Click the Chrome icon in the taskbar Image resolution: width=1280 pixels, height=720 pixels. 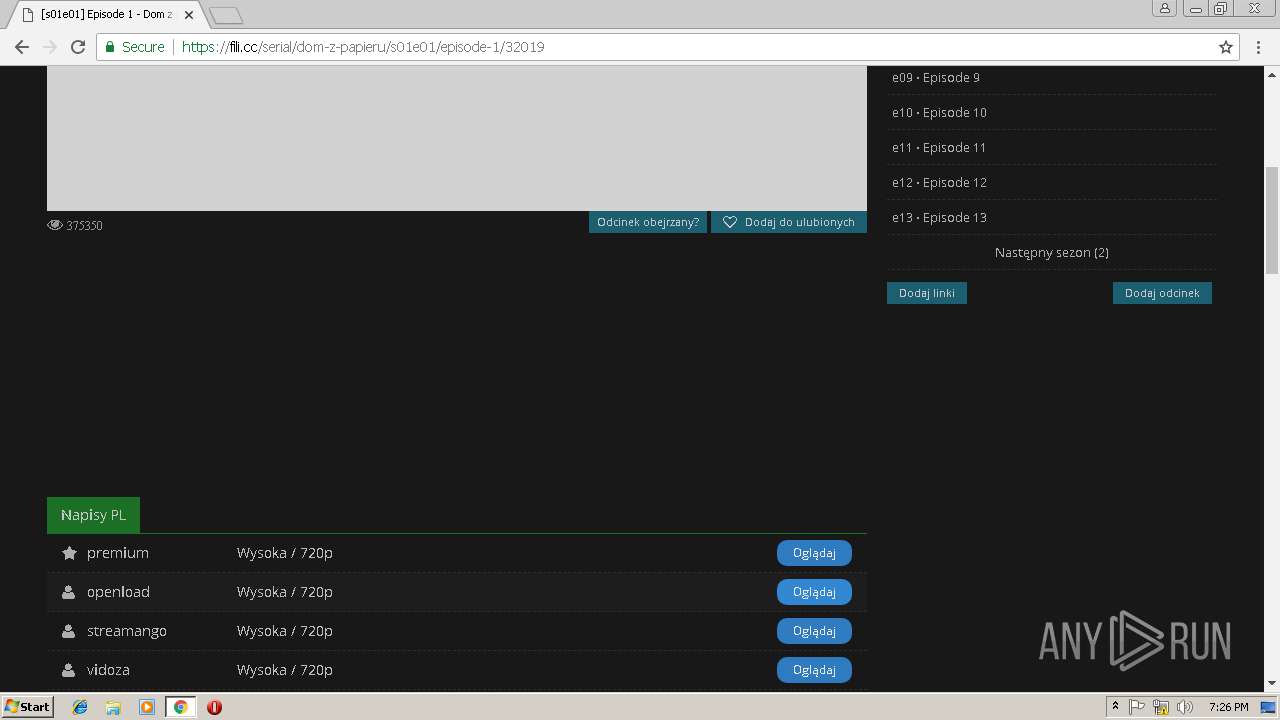(180, 707)
